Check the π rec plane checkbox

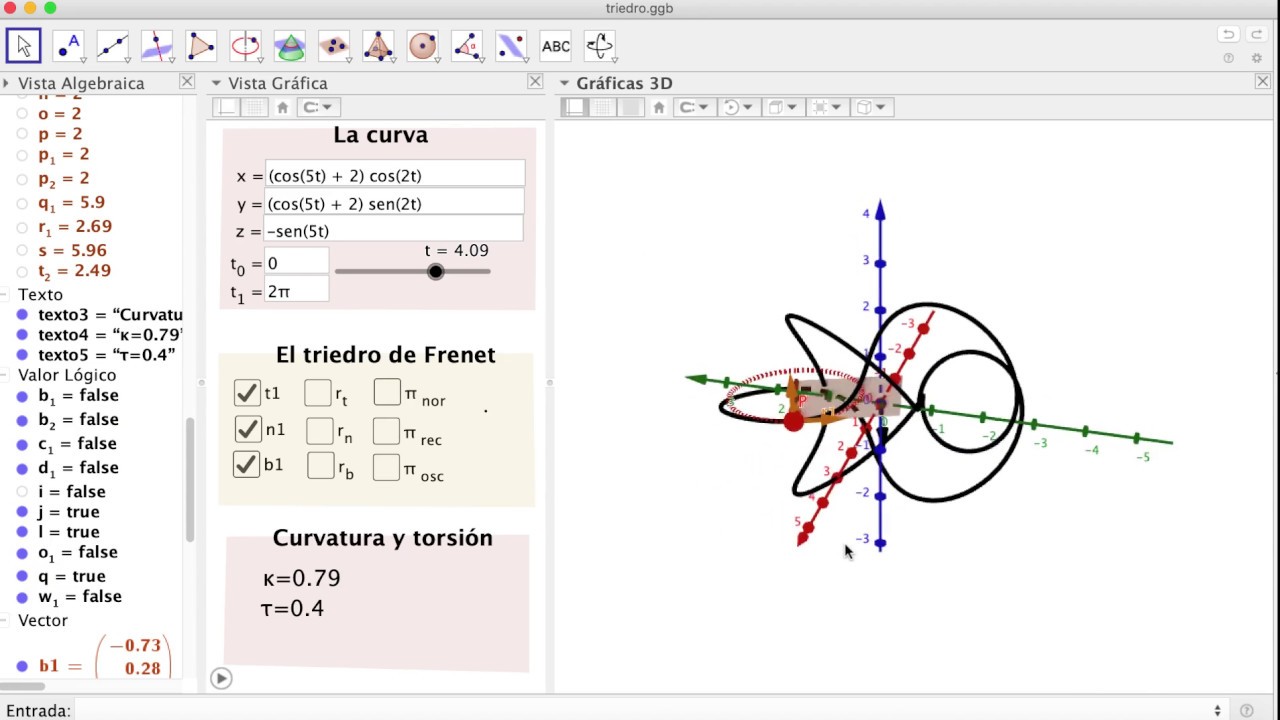386,431
